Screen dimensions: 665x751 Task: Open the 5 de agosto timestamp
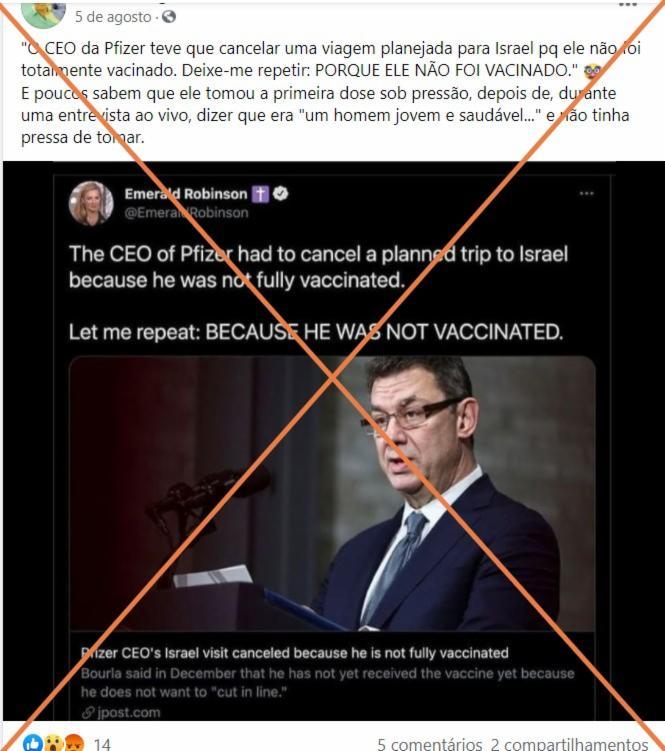pyautogui.click(x=113, y=17)
